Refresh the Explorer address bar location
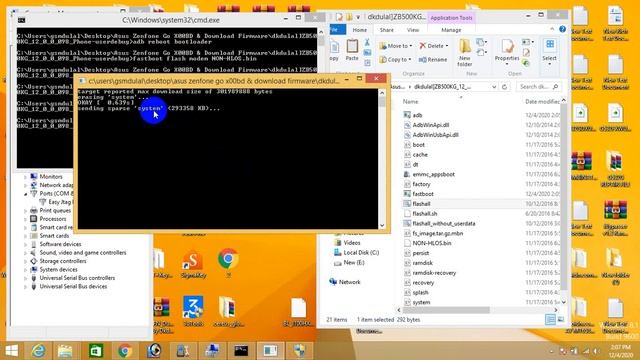The height and width of the screenshot is (360, 640). [504, 87]
